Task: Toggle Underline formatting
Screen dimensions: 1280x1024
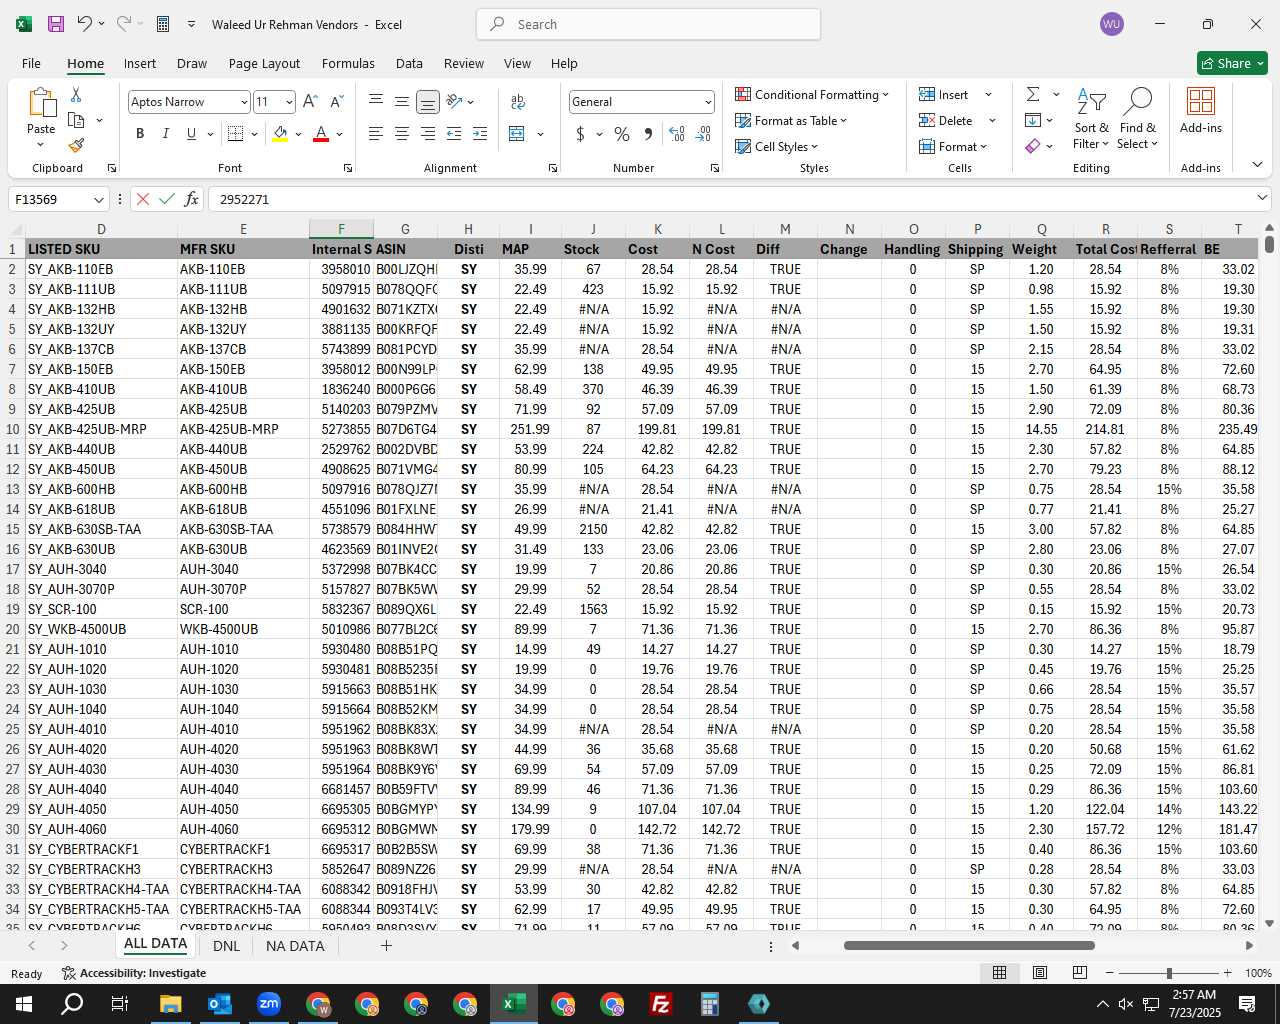Action: click(x=191, y=134)
